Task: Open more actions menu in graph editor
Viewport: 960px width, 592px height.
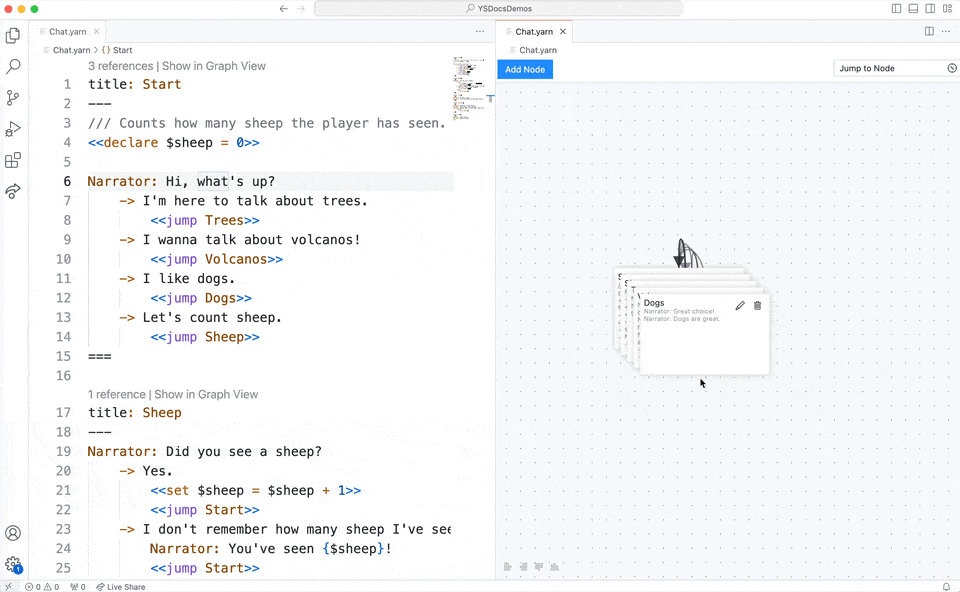Action: 946,31
